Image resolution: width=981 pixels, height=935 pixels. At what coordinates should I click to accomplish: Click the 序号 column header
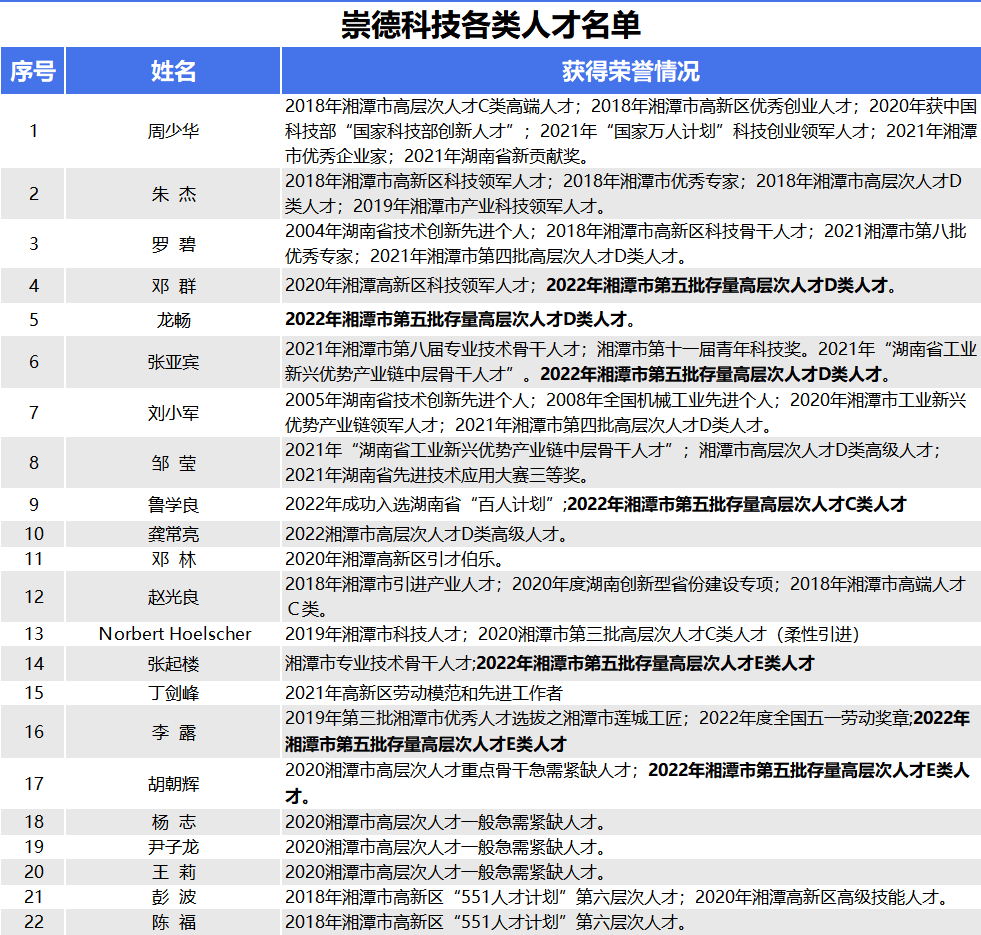click(33, 71)
